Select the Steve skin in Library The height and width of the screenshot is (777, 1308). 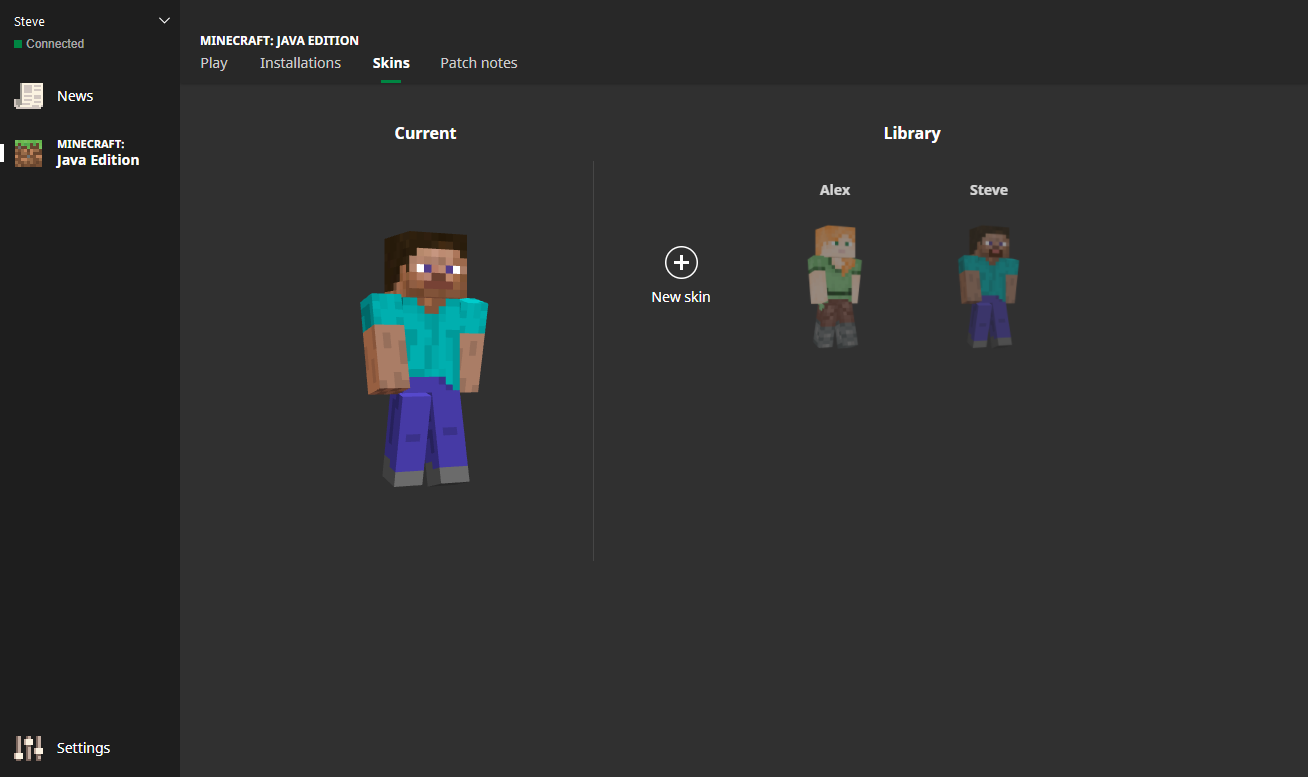[989, 286]
